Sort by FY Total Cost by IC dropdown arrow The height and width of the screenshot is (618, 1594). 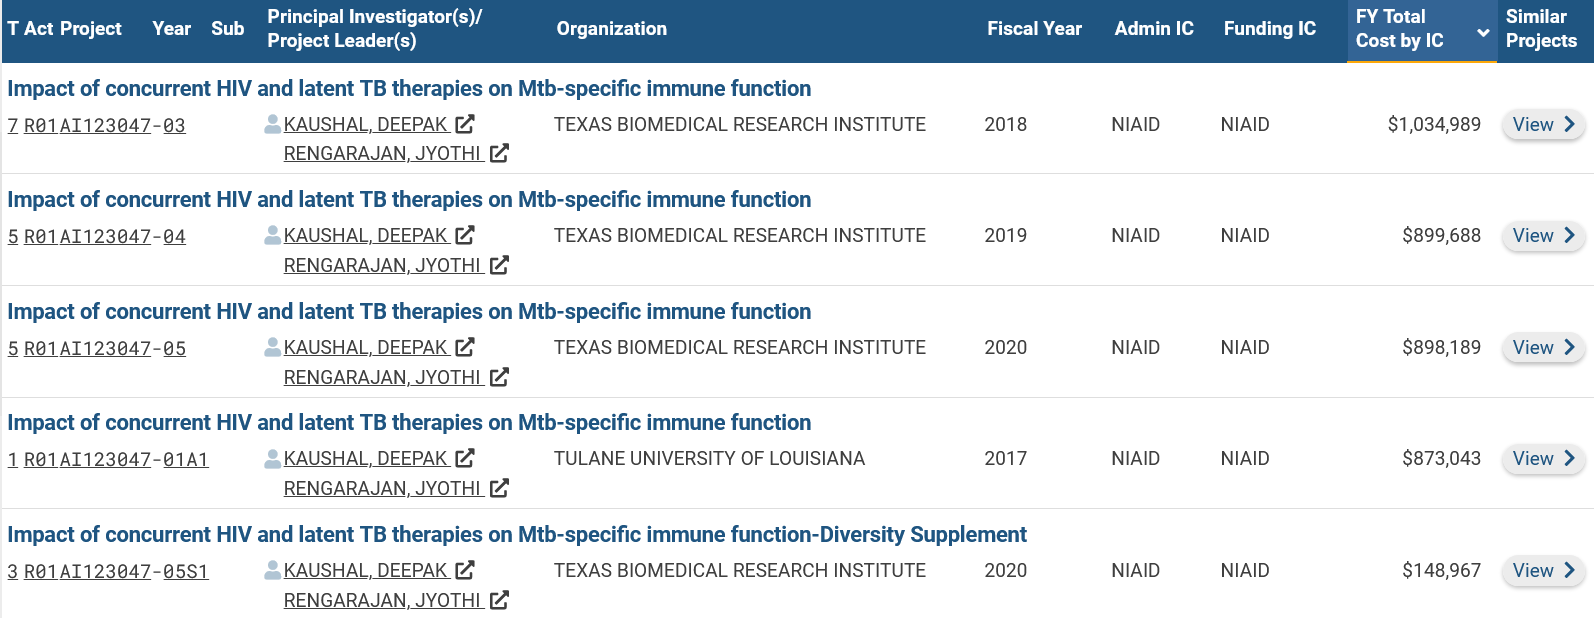point(1483,33)
